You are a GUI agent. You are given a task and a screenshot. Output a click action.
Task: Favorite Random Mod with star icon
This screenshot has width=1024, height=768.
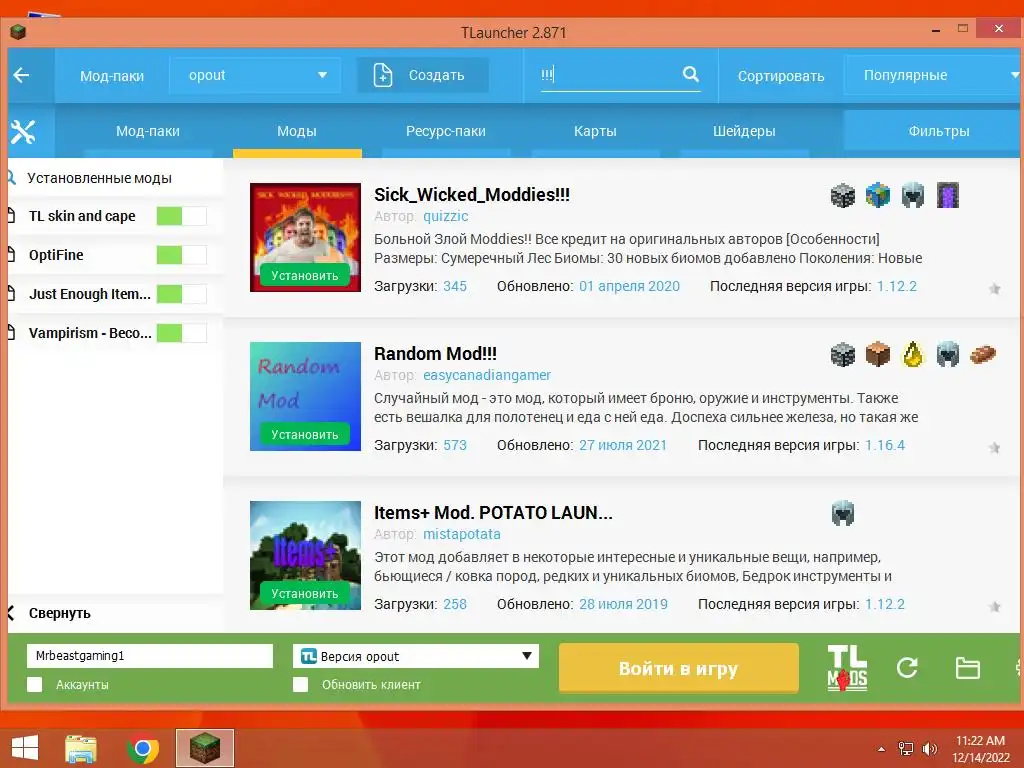[995, 447]
